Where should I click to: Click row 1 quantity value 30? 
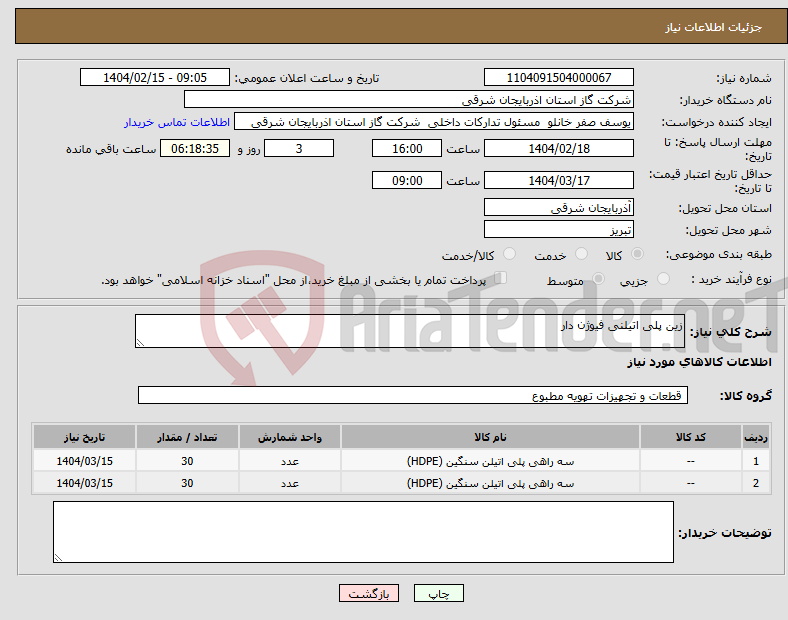(x=187, y=461)
